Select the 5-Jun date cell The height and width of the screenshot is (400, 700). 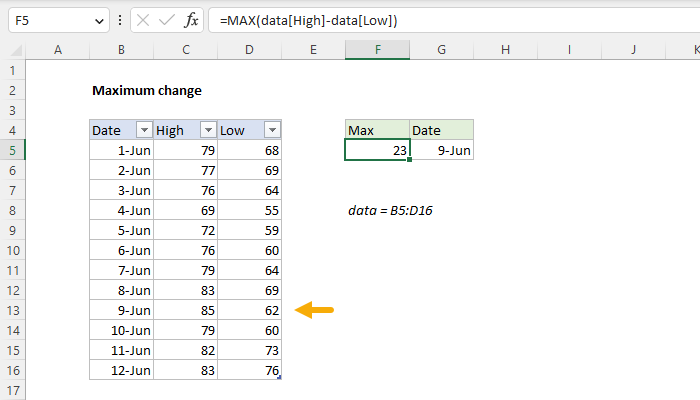(121, 230)
